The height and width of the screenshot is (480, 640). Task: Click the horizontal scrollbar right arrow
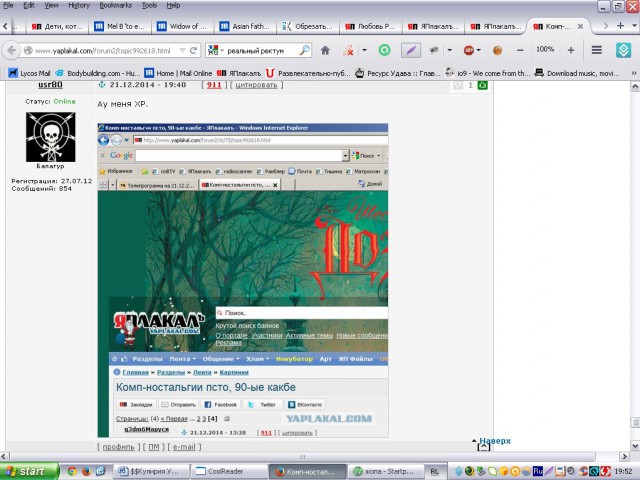click(x=624, y=456)
